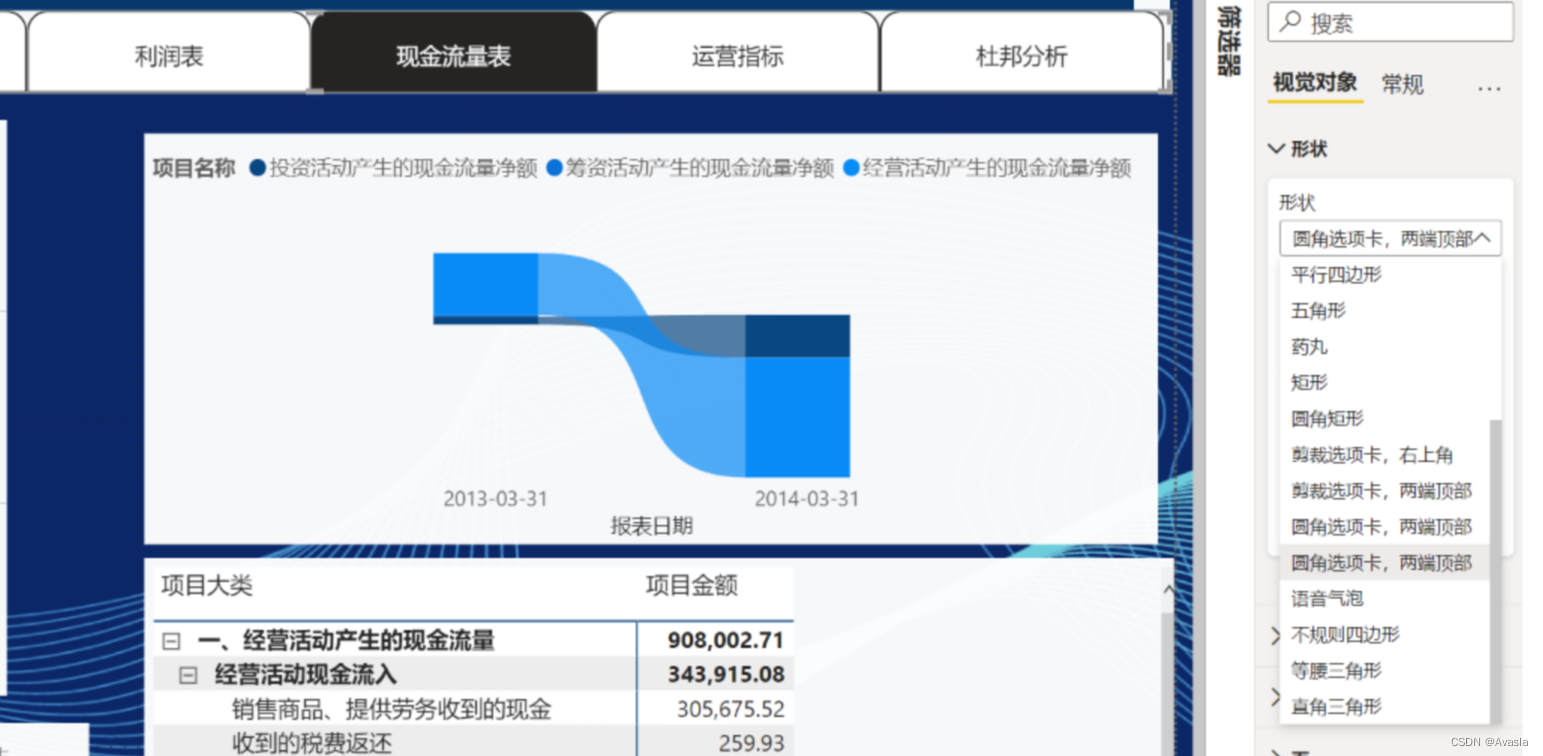Image resolution: width=1543 pixels, height=756 pixels.
Task: Collapse the 形状 section chevron
Action: (1276, 149)
